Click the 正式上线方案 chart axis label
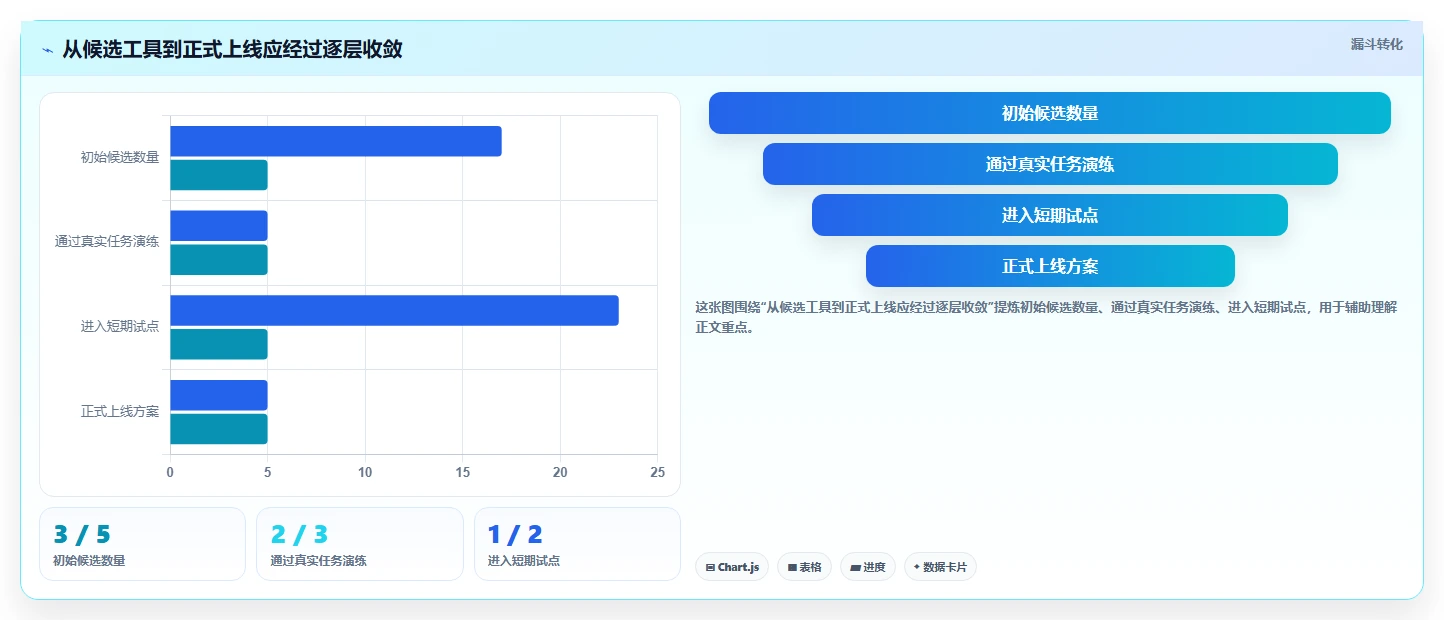This screenshot has width=1444, height=620. point(120,412)
